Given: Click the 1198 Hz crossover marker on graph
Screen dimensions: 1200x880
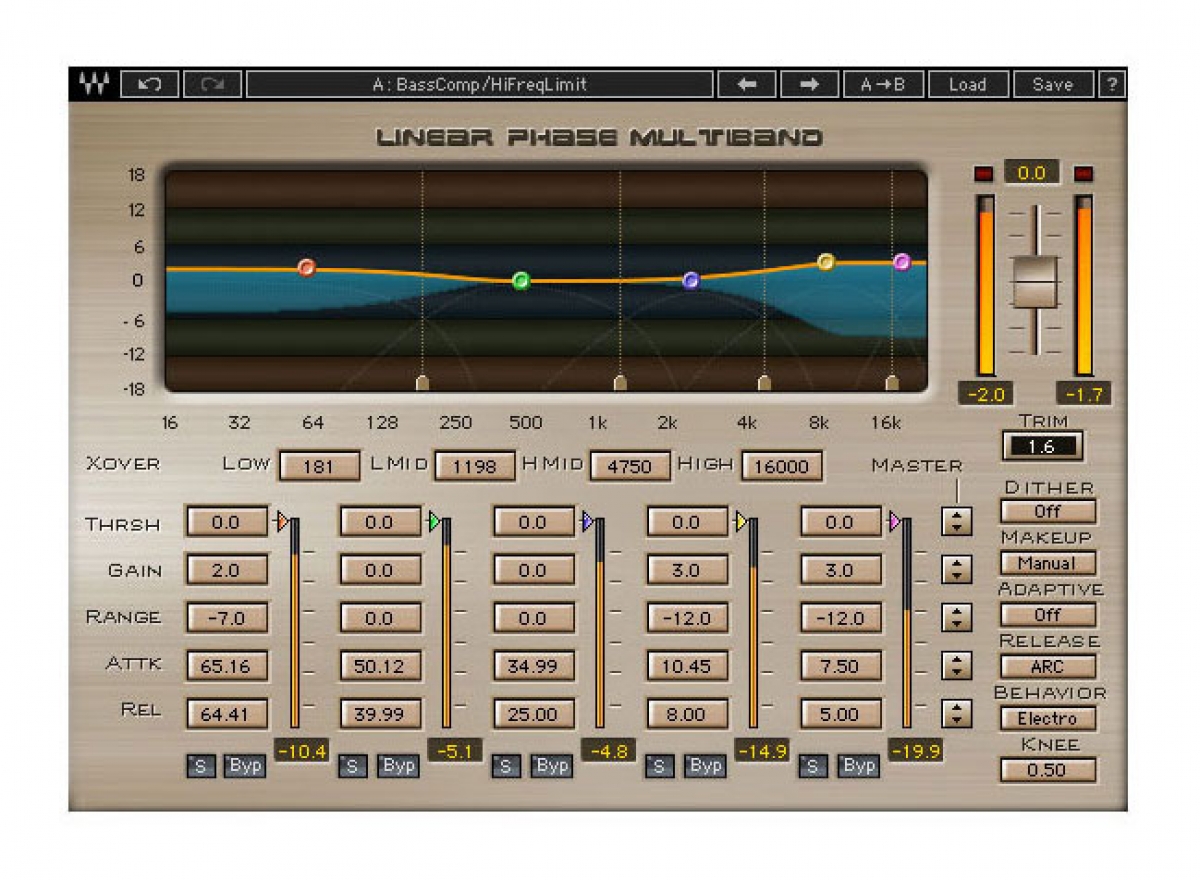Looking at the screenshot, I should pyautogui.click(x=620, y=383).
